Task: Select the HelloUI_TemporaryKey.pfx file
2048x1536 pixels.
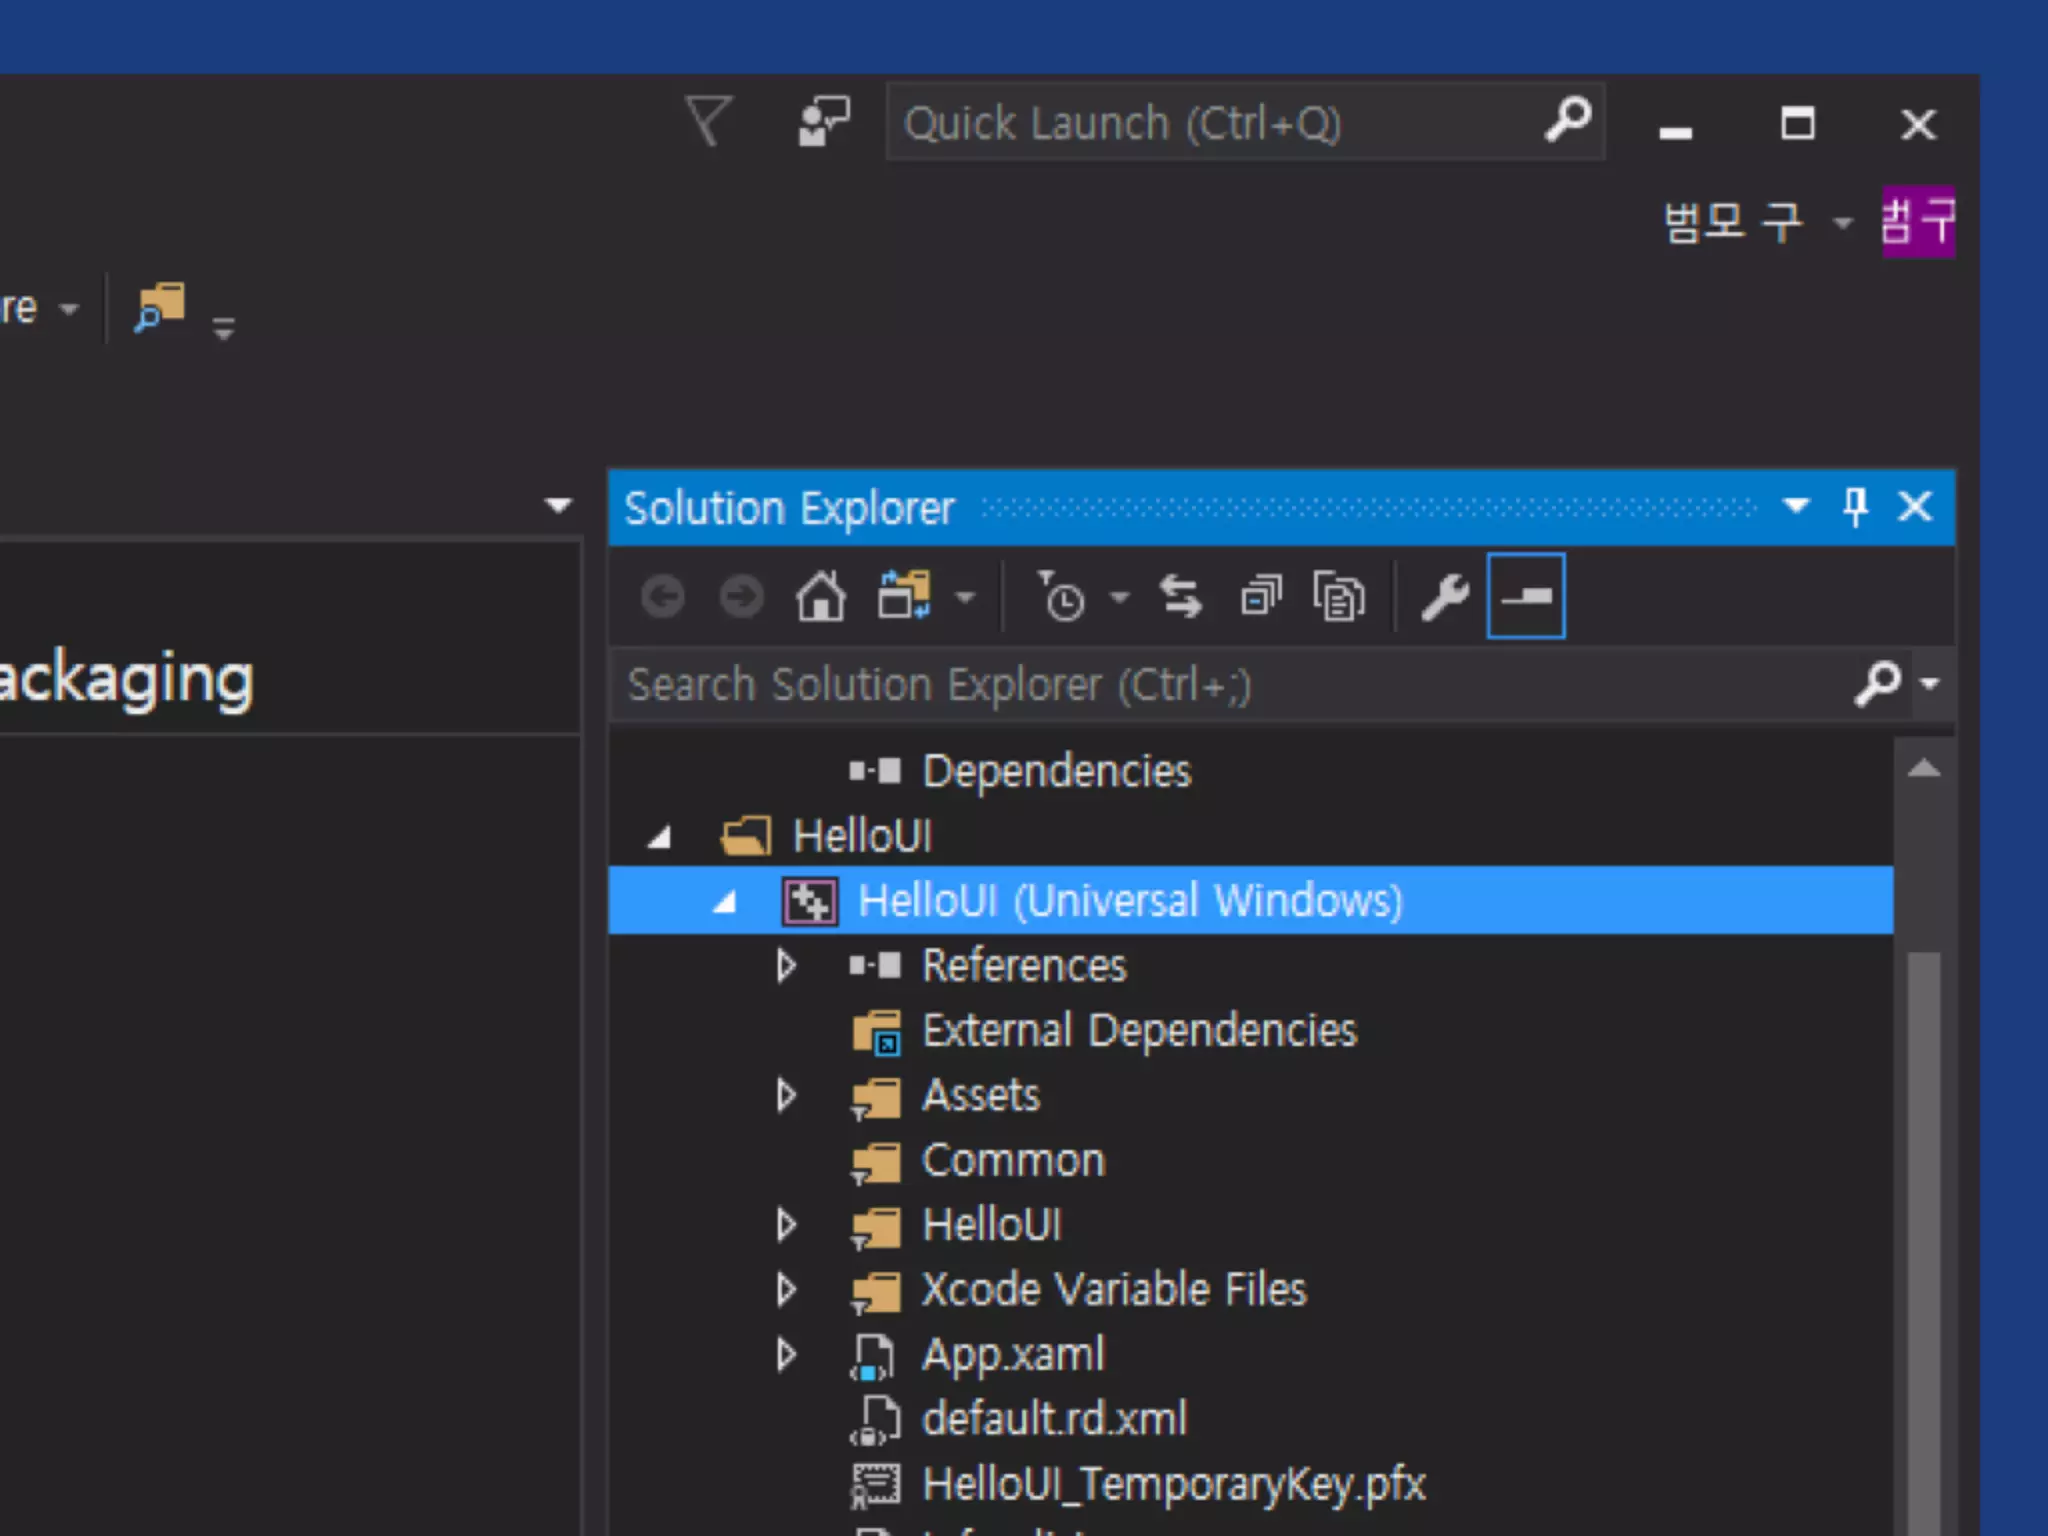Action: click(x=1173, y=1485)
